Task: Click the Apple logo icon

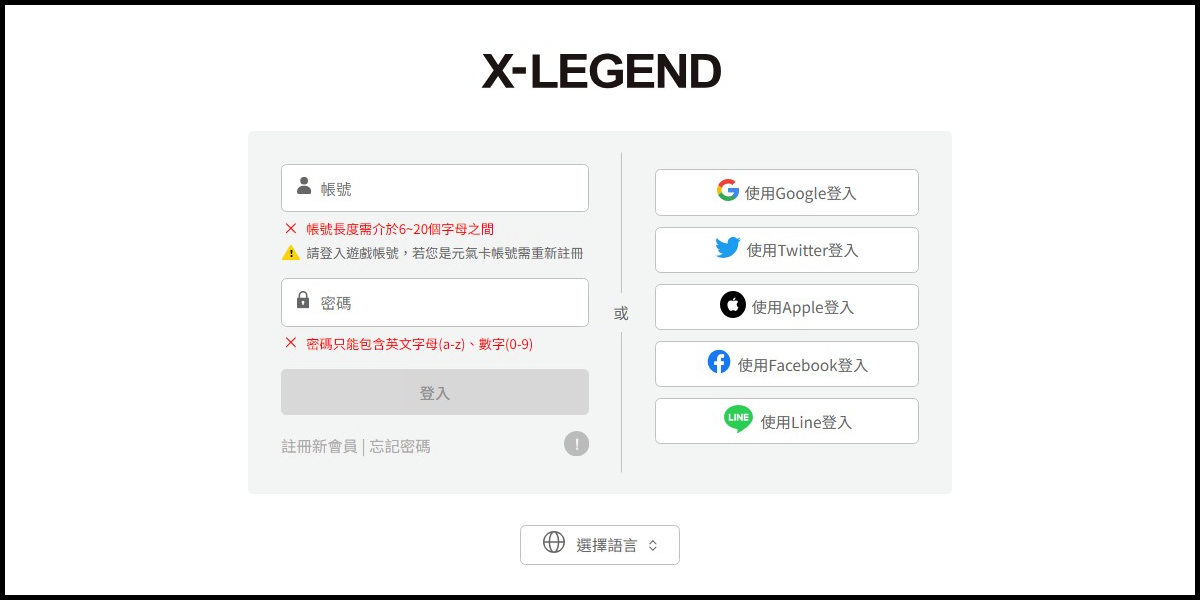Action: click(733, 305)
